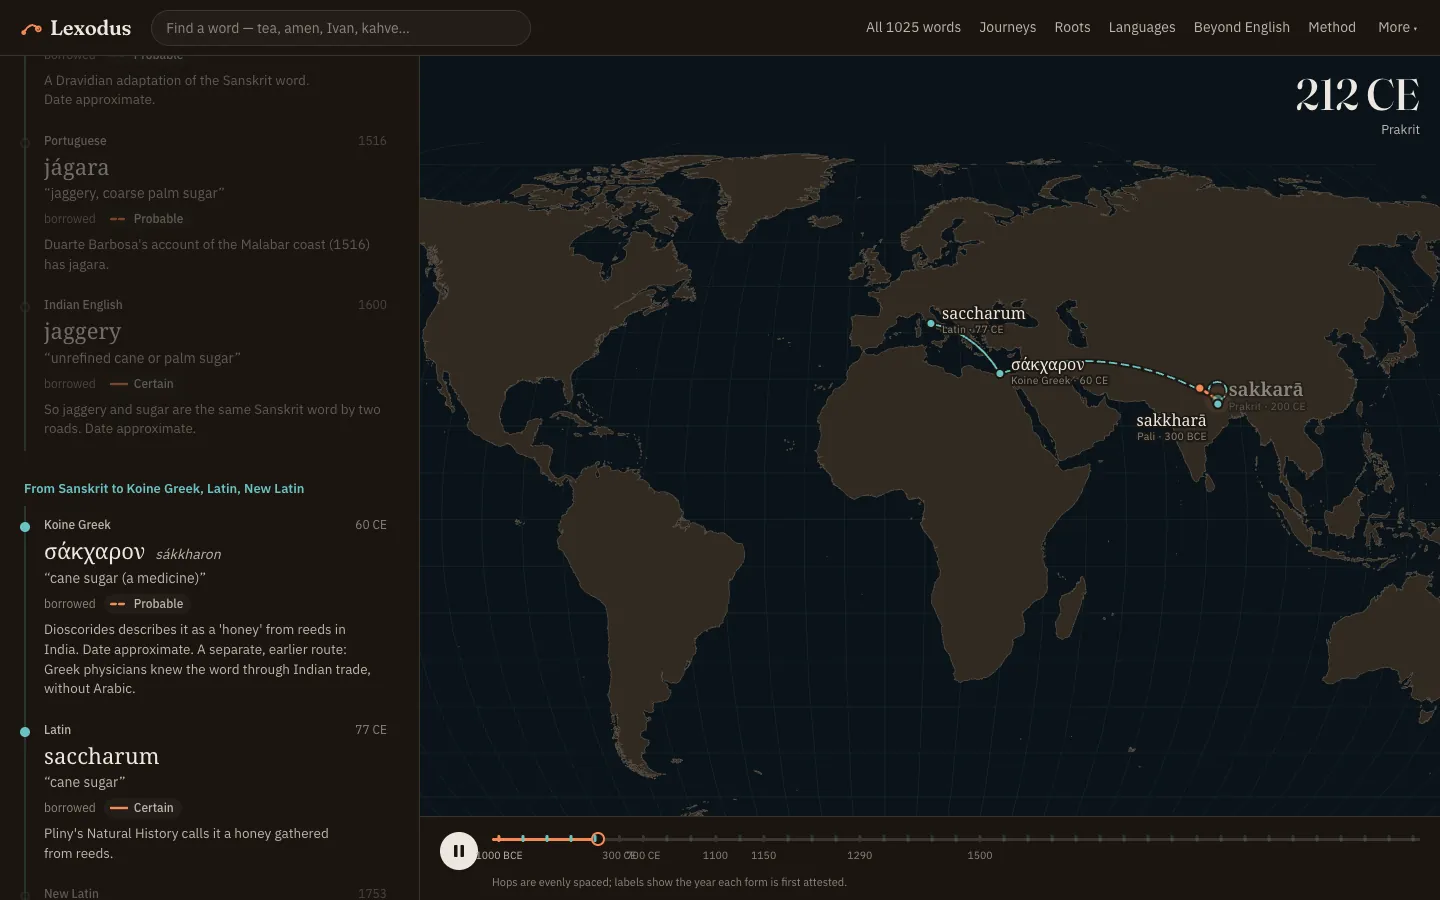Select the Latin saccharum entry bullet

pos(25,732)
